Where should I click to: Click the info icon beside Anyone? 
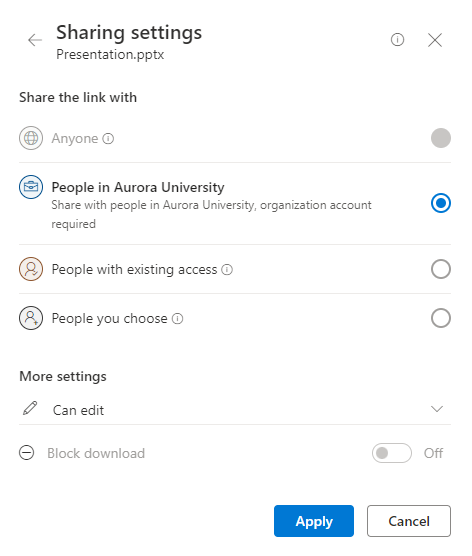(108, 138)
